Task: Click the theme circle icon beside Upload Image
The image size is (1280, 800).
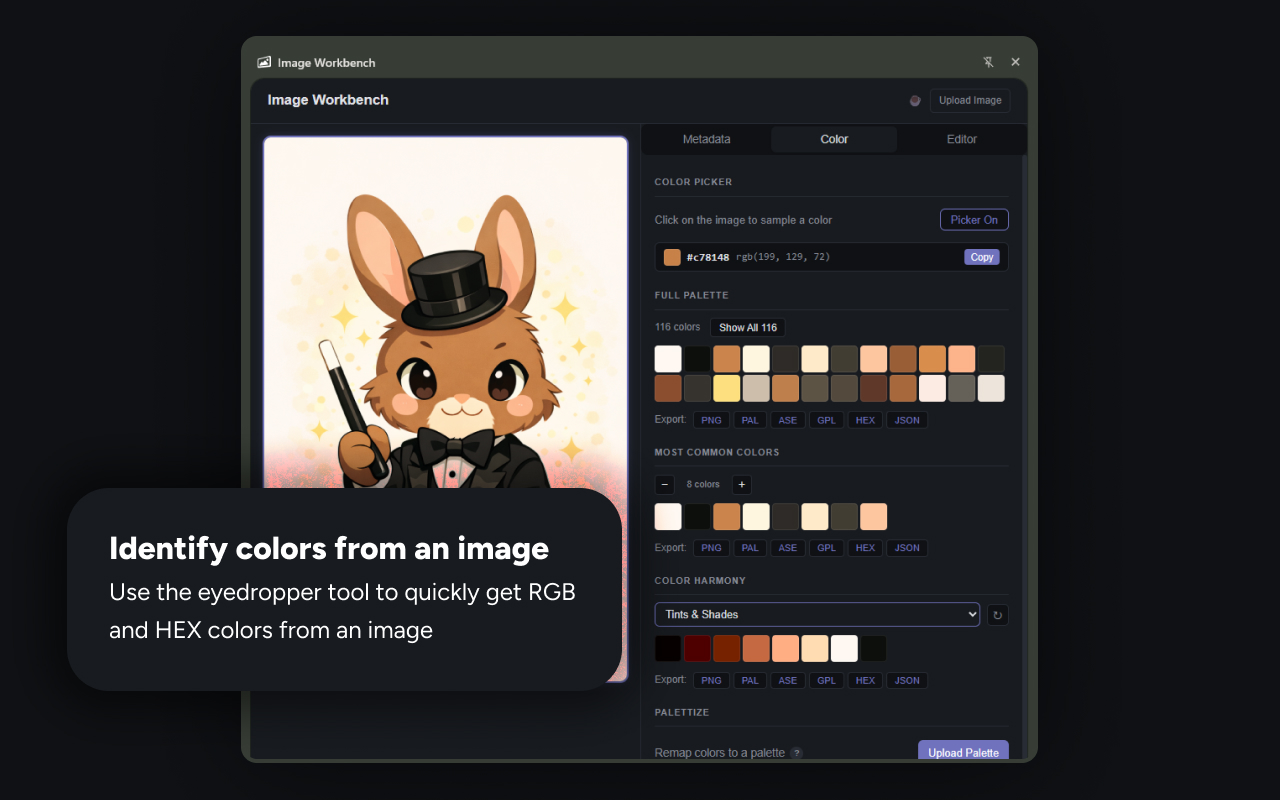Action: (915, 100)
